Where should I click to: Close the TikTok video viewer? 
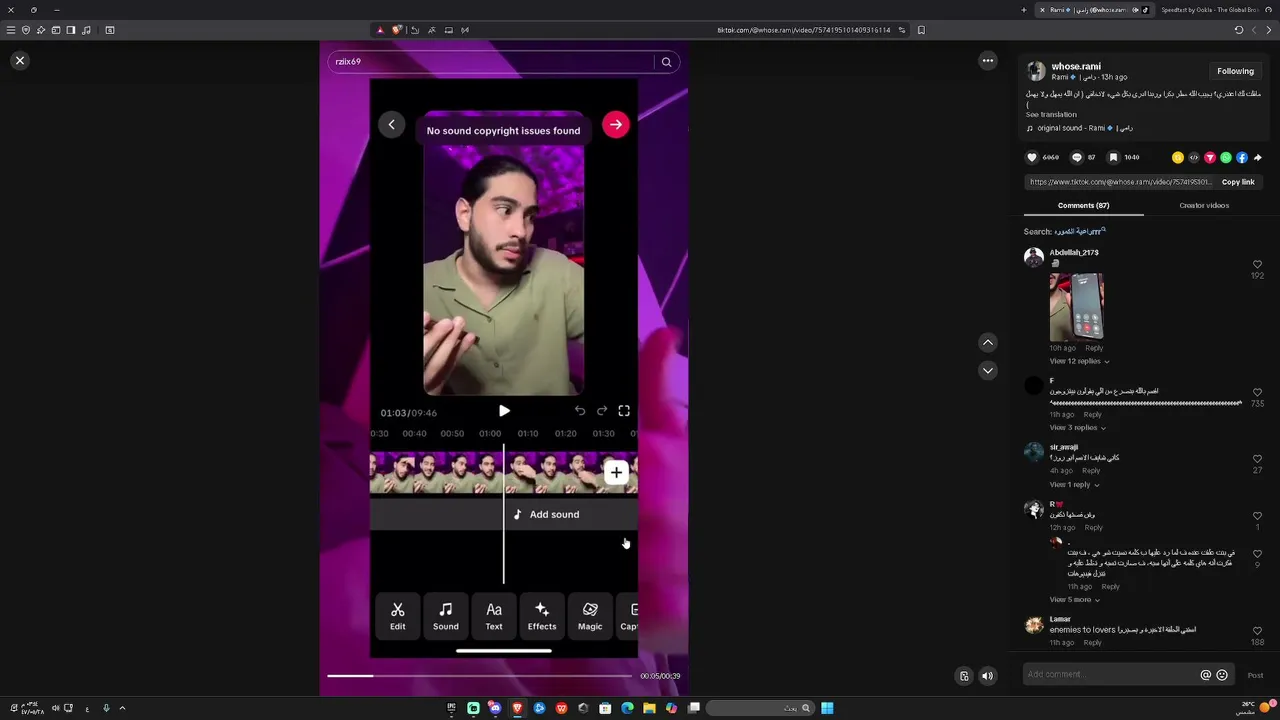point(19,61)
